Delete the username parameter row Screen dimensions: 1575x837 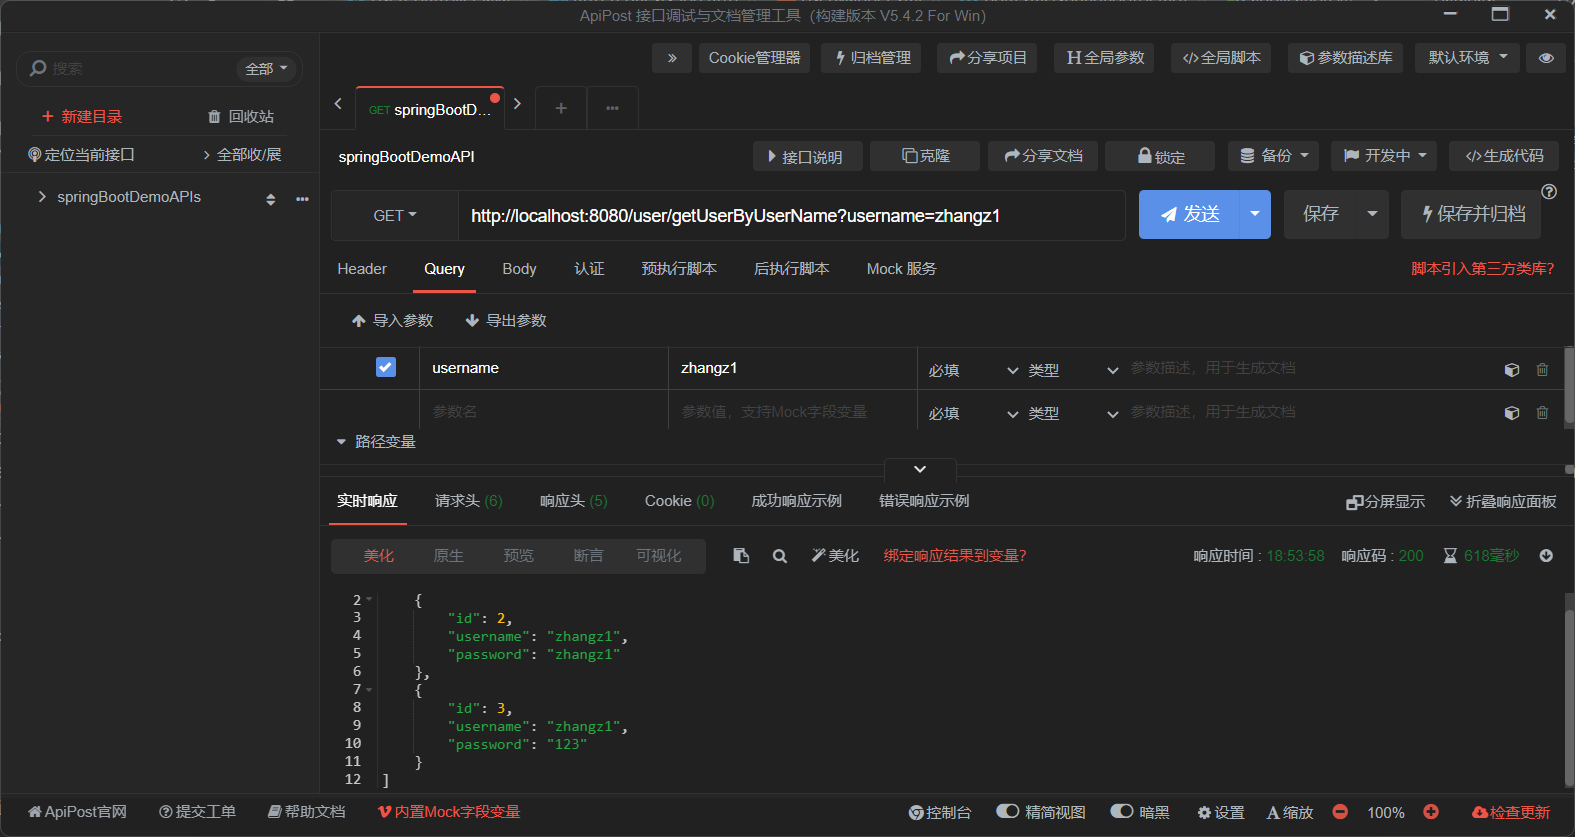pos(1542,370)
